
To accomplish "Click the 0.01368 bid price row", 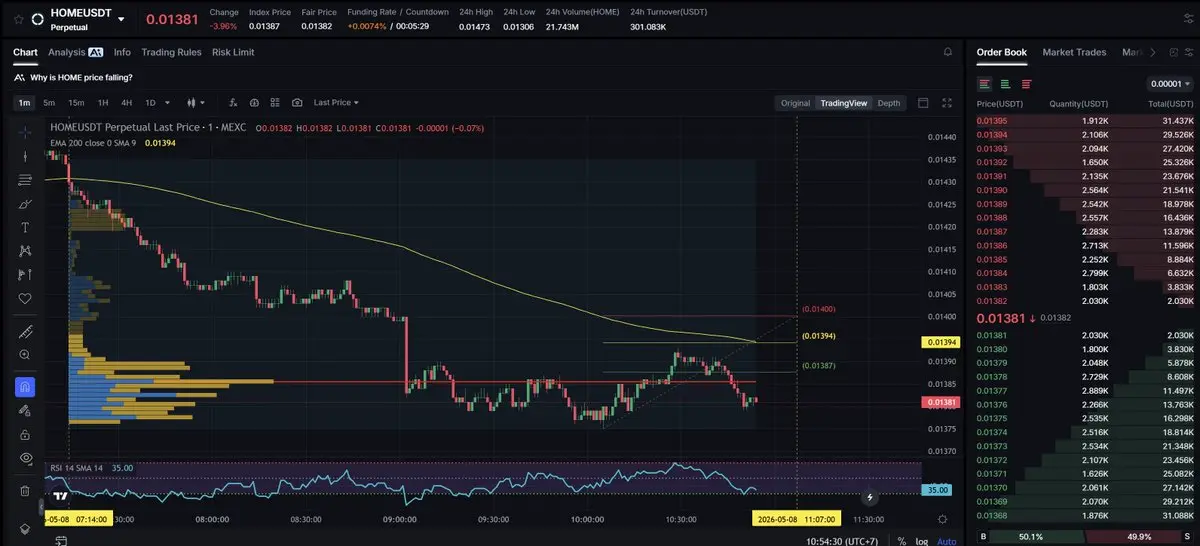I will tap(1085, 515).
